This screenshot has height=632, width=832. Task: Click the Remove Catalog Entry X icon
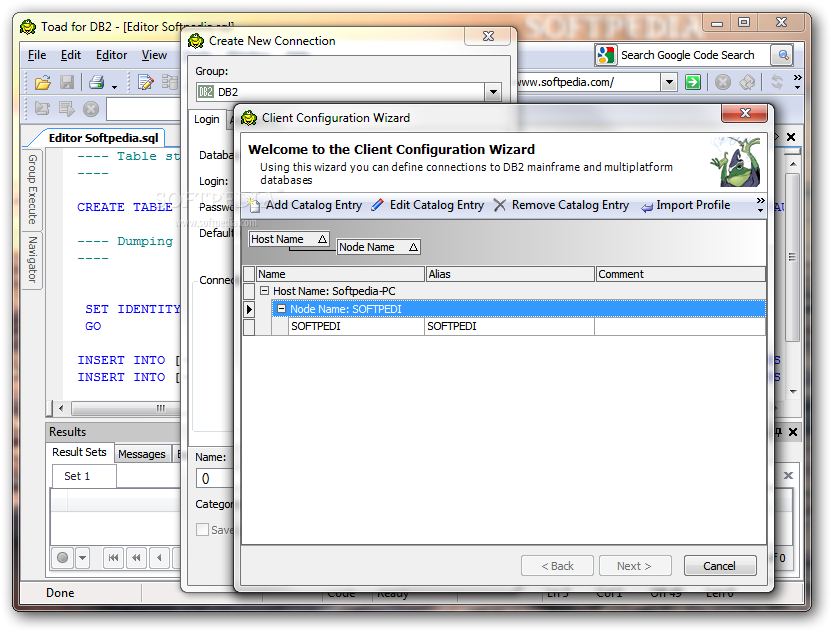(x=499, y=205)
